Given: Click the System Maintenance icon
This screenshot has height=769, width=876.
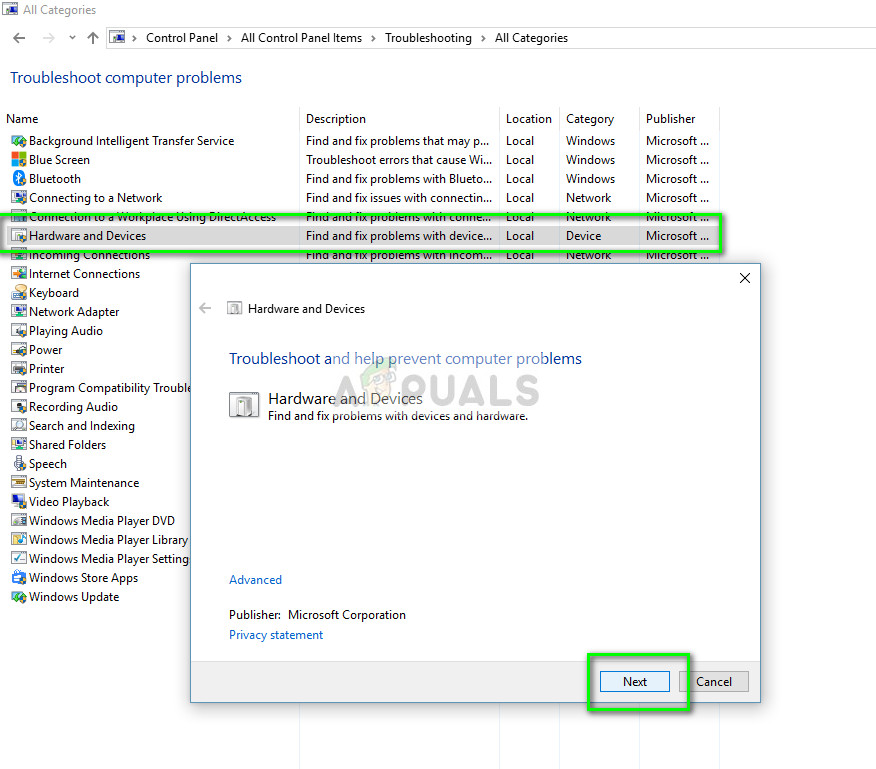Looking at the screenshot, I should 19,483.
